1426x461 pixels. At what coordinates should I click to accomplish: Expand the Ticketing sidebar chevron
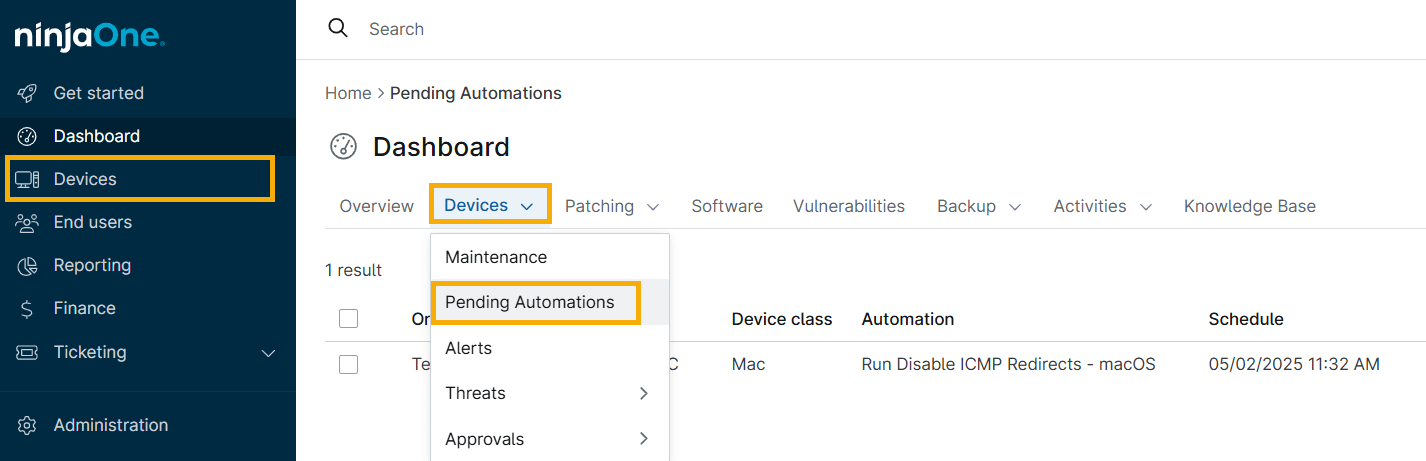268,352
